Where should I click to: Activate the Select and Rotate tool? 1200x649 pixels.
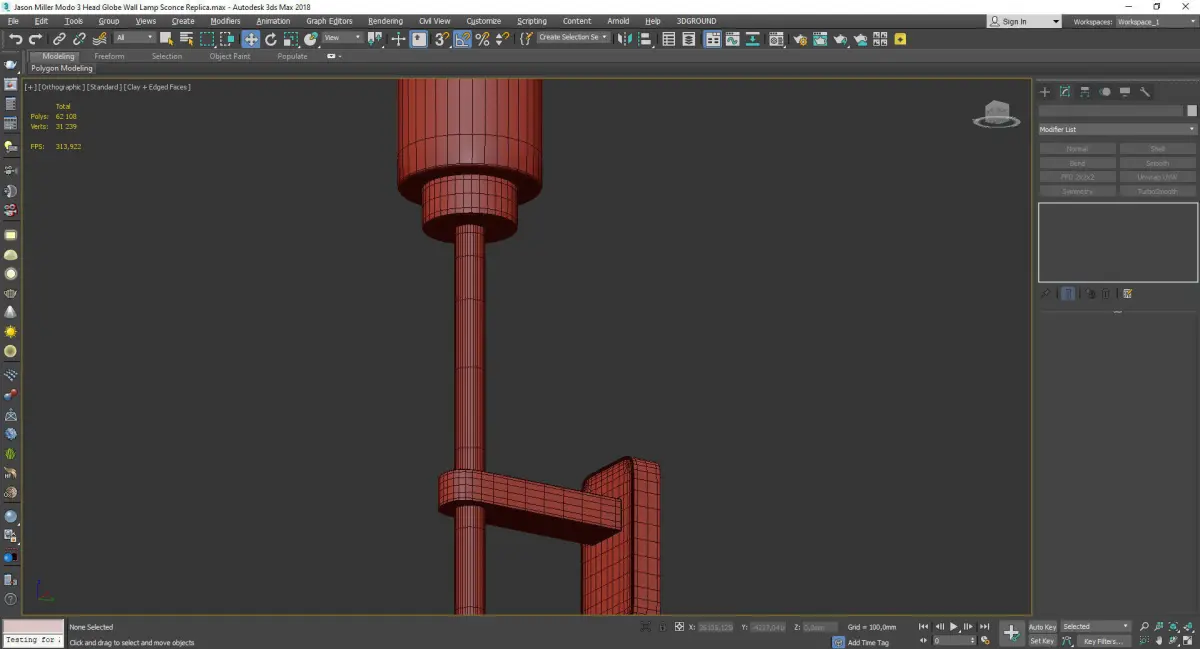coord(271,39)
